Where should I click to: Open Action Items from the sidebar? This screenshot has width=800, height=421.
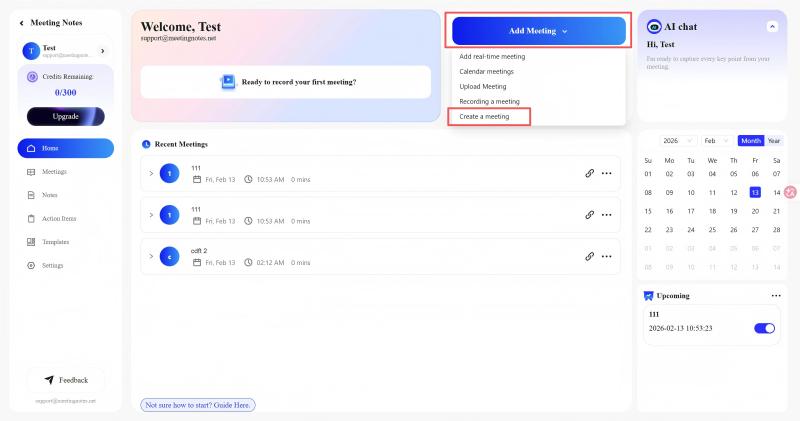coord(58,218)
